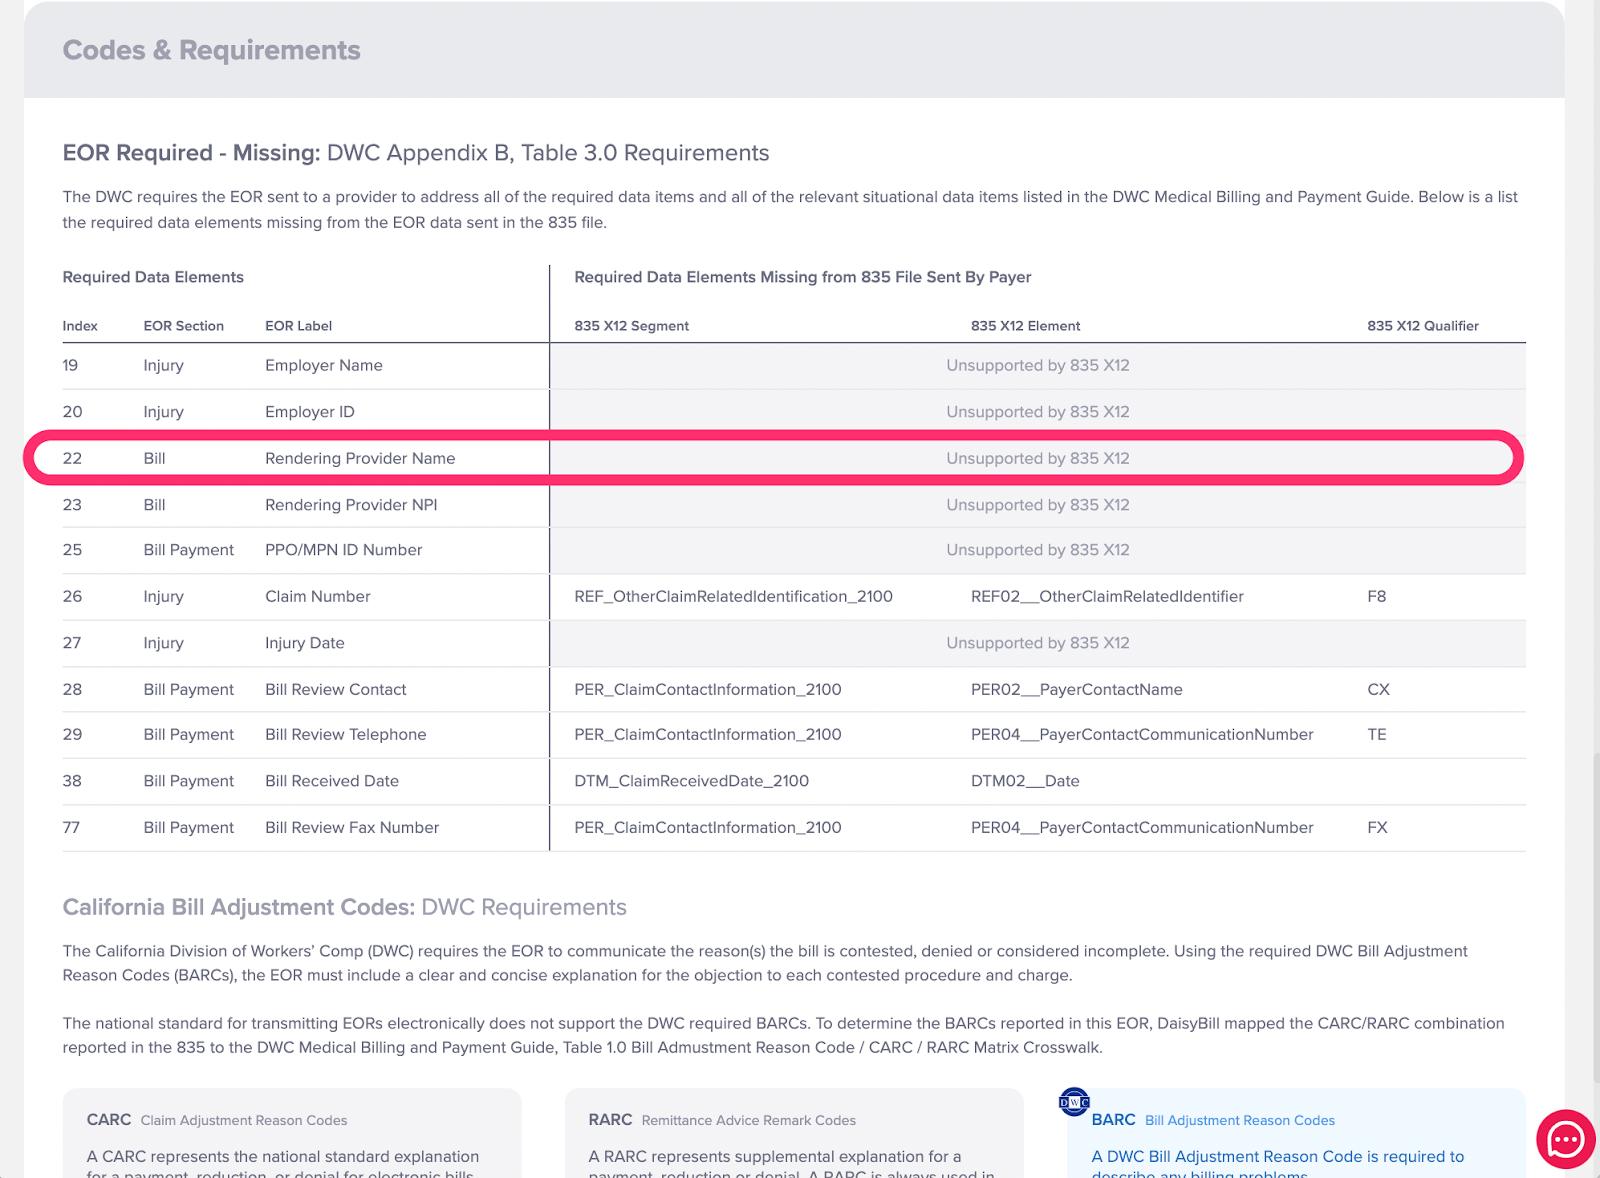Click the 835 X12 Qualifier column header
Viewport: 1600px width, 1178px height.
1422,326
